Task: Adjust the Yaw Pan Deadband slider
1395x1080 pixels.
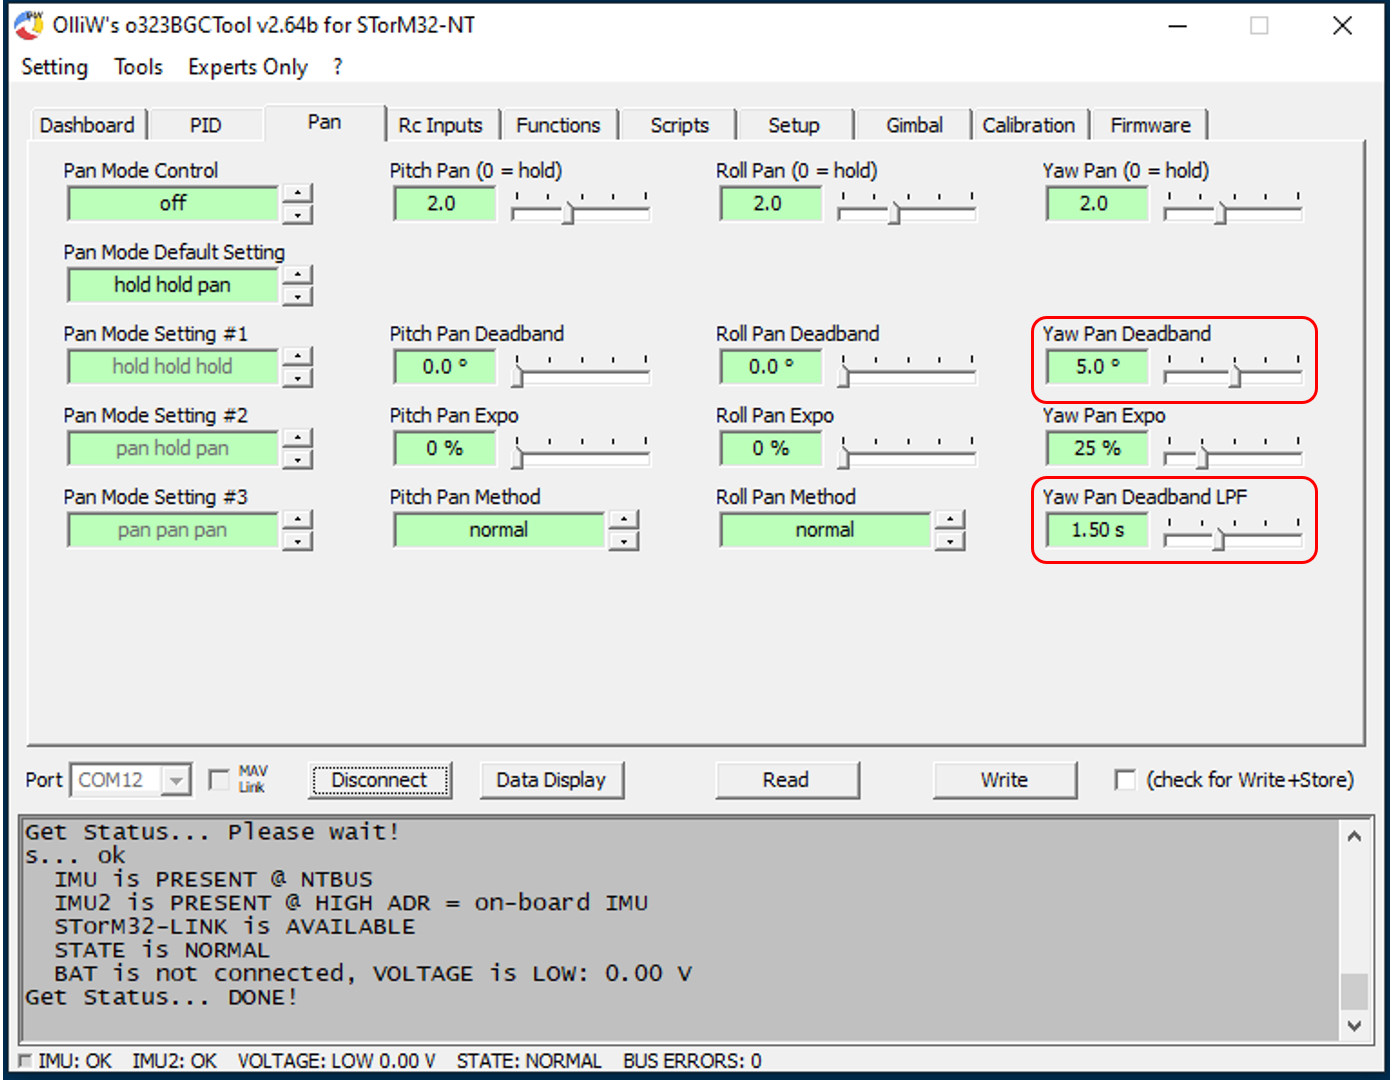Action: tap(1235, 375)
